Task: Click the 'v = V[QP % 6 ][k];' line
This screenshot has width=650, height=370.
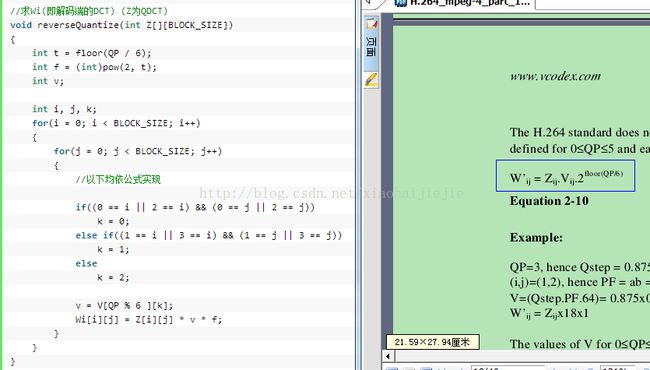Action: [x=124, y=306]
